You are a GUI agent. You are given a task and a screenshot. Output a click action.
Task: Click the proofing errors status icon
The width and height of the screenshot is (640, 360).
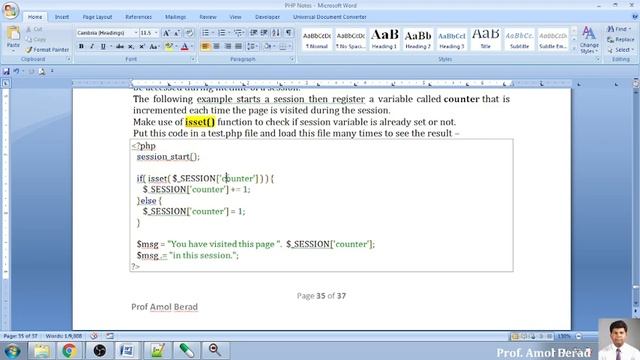pos(94,336)
